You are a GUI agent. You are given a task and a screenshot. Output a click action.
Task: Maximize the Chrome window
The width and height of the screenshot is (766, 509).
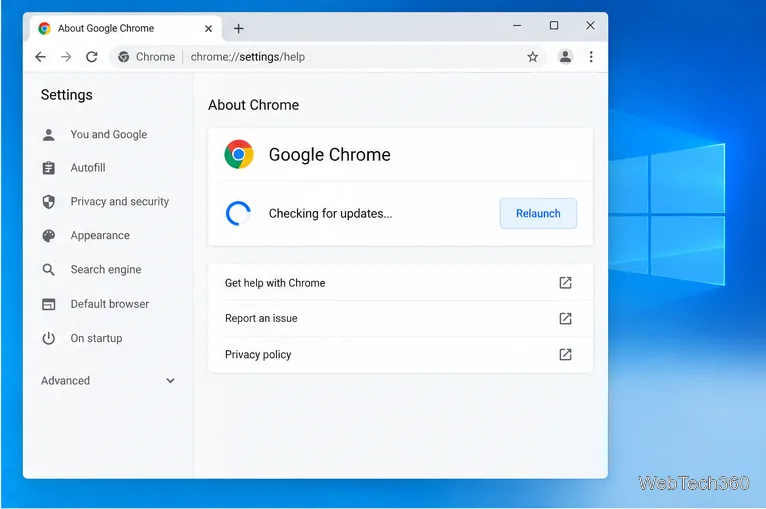[x=554, y=25]
